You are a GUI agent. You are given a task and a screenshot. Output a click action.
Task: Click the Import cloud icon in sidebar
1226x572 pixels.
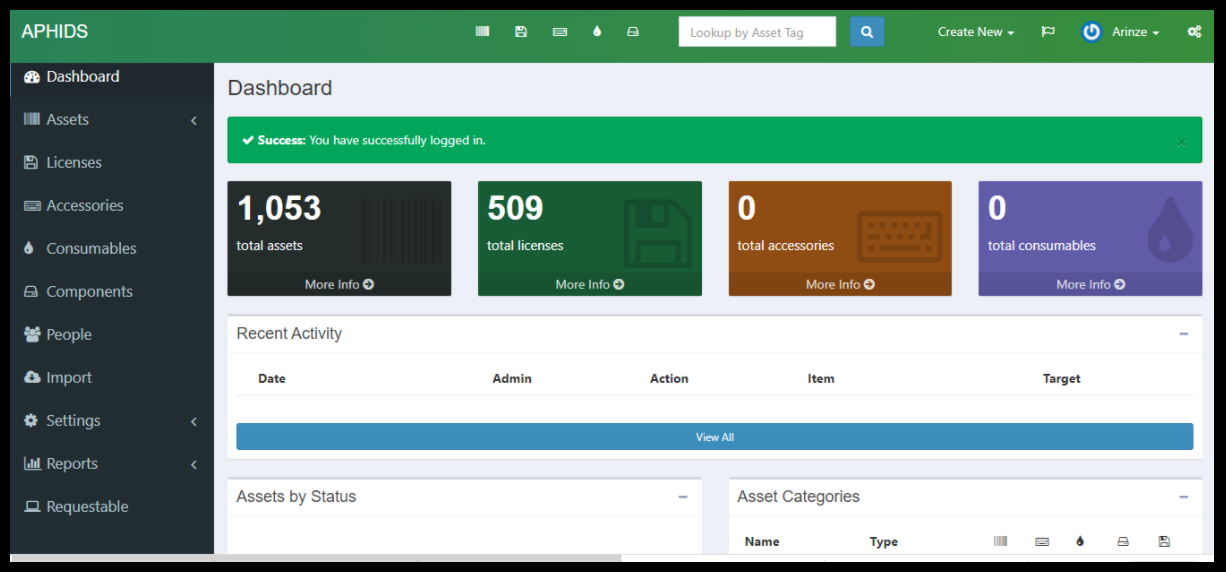tap(32, 377)
